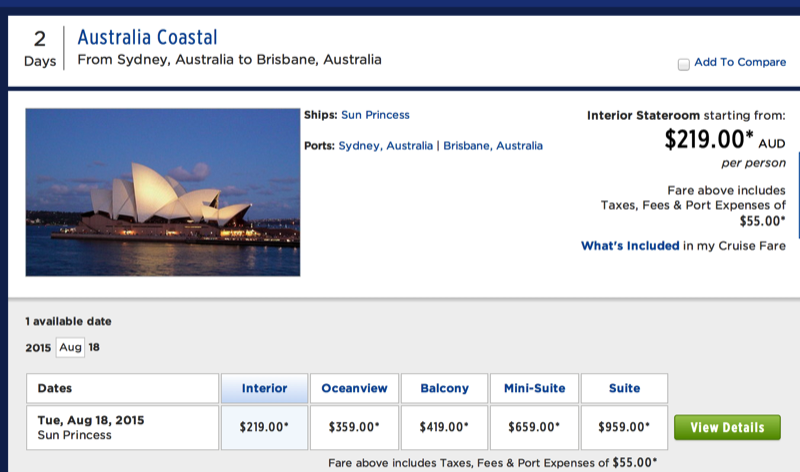The image size is (800, 472).
Task: Choose the $219.00 Interior fare
Action: [x=264, y=427]
